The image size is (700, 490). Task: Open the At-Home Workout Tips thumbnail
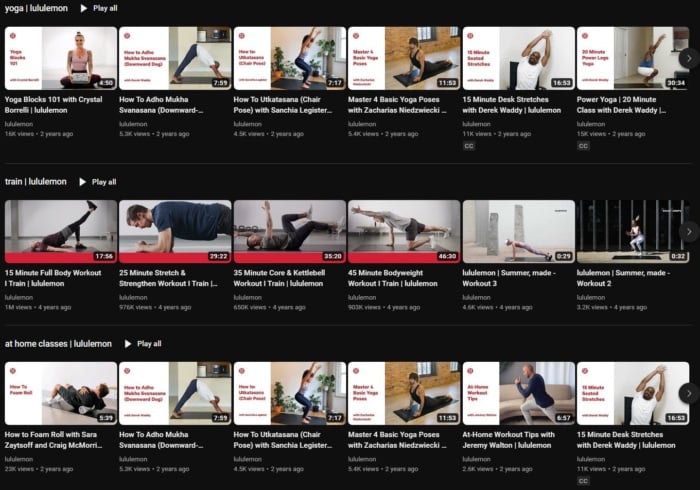click(x=519, y=393)
